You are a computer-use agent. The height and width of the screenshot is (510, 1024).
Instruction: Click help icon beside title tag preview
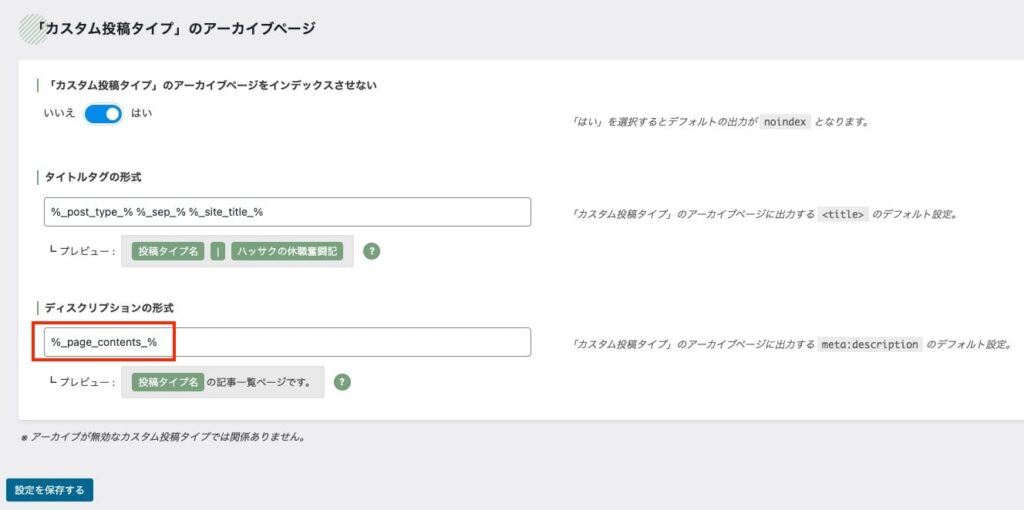tap(372, 251)
